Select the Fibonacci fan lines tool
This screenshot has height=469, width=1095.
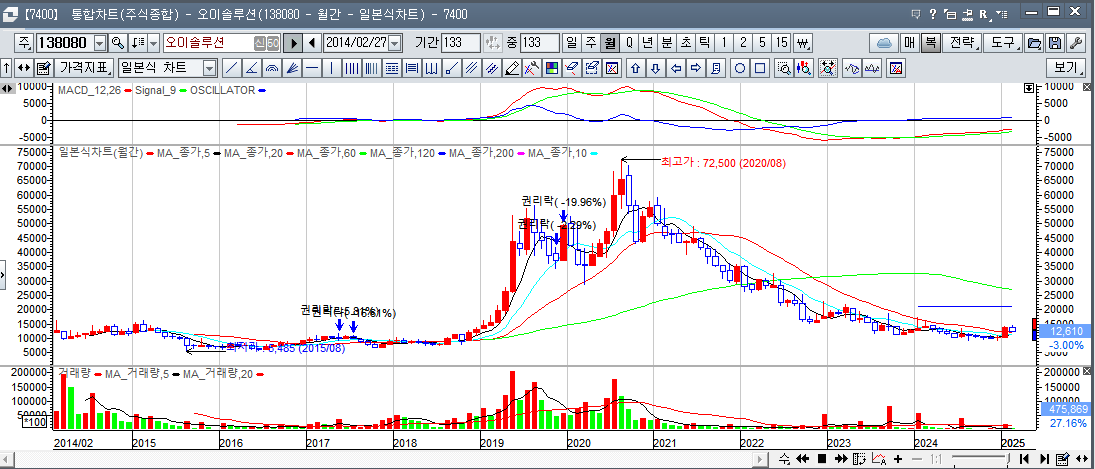291,68
